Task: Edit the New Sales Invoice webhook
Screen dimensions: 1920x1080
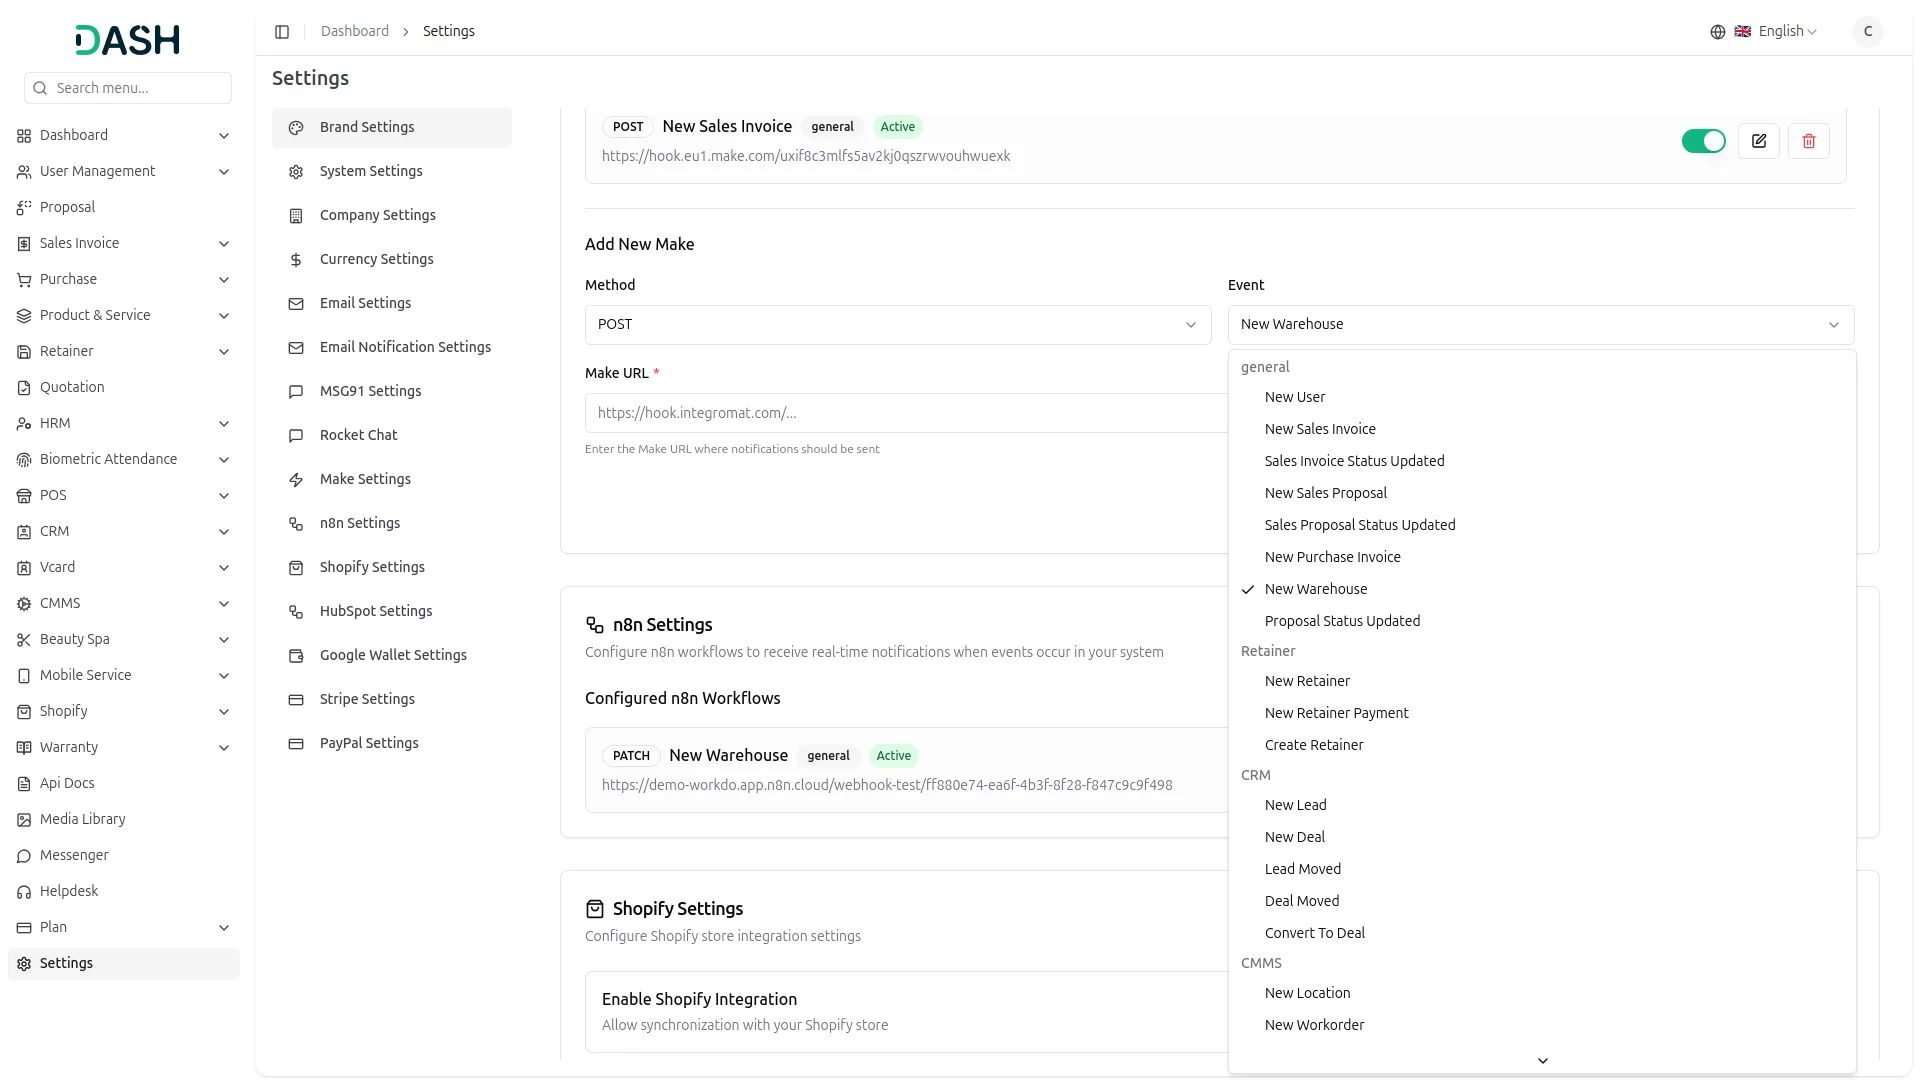Action: coord(1759,141)
